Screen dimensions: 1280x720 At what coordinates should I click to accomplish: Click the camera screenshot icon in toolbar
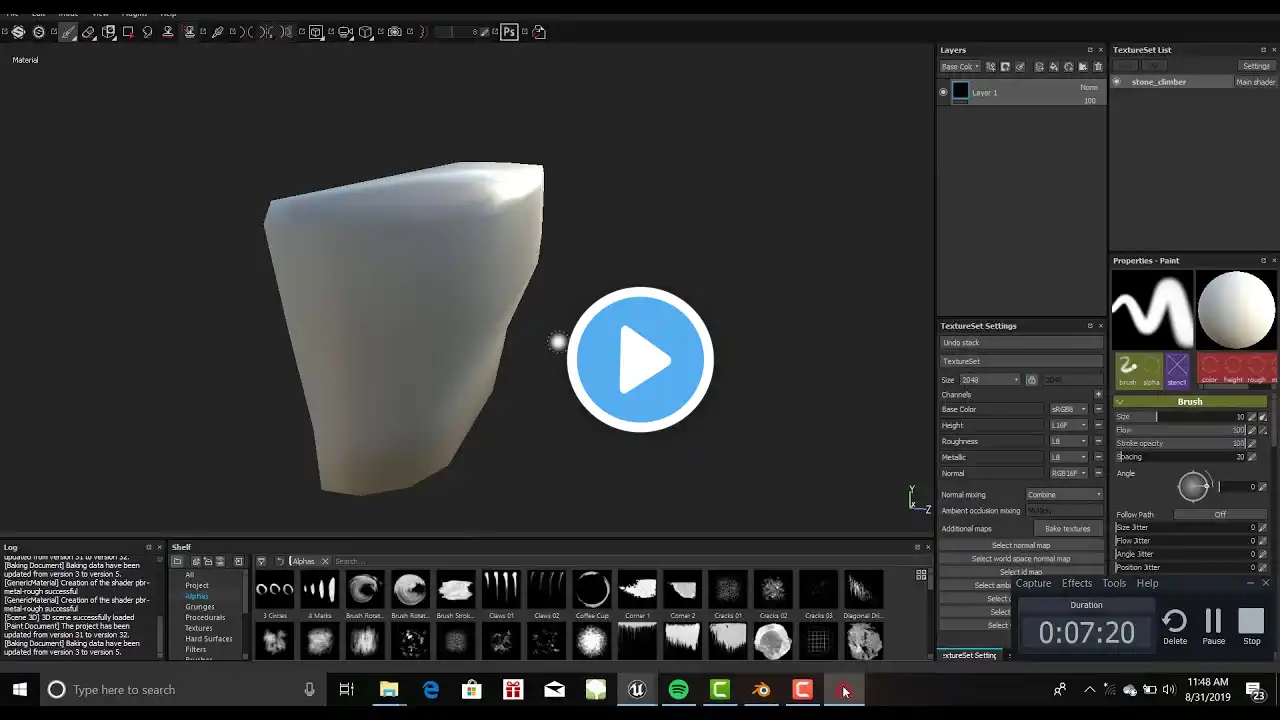394,32
